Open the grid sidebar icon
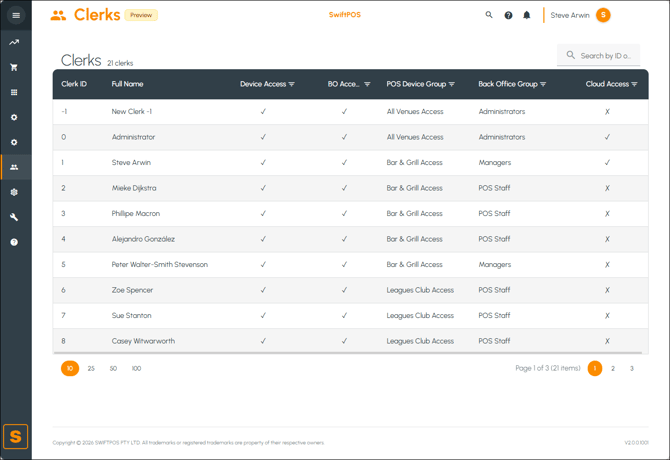Image resolution: width=670 pixels, height=460 pixels. [14, 92]
